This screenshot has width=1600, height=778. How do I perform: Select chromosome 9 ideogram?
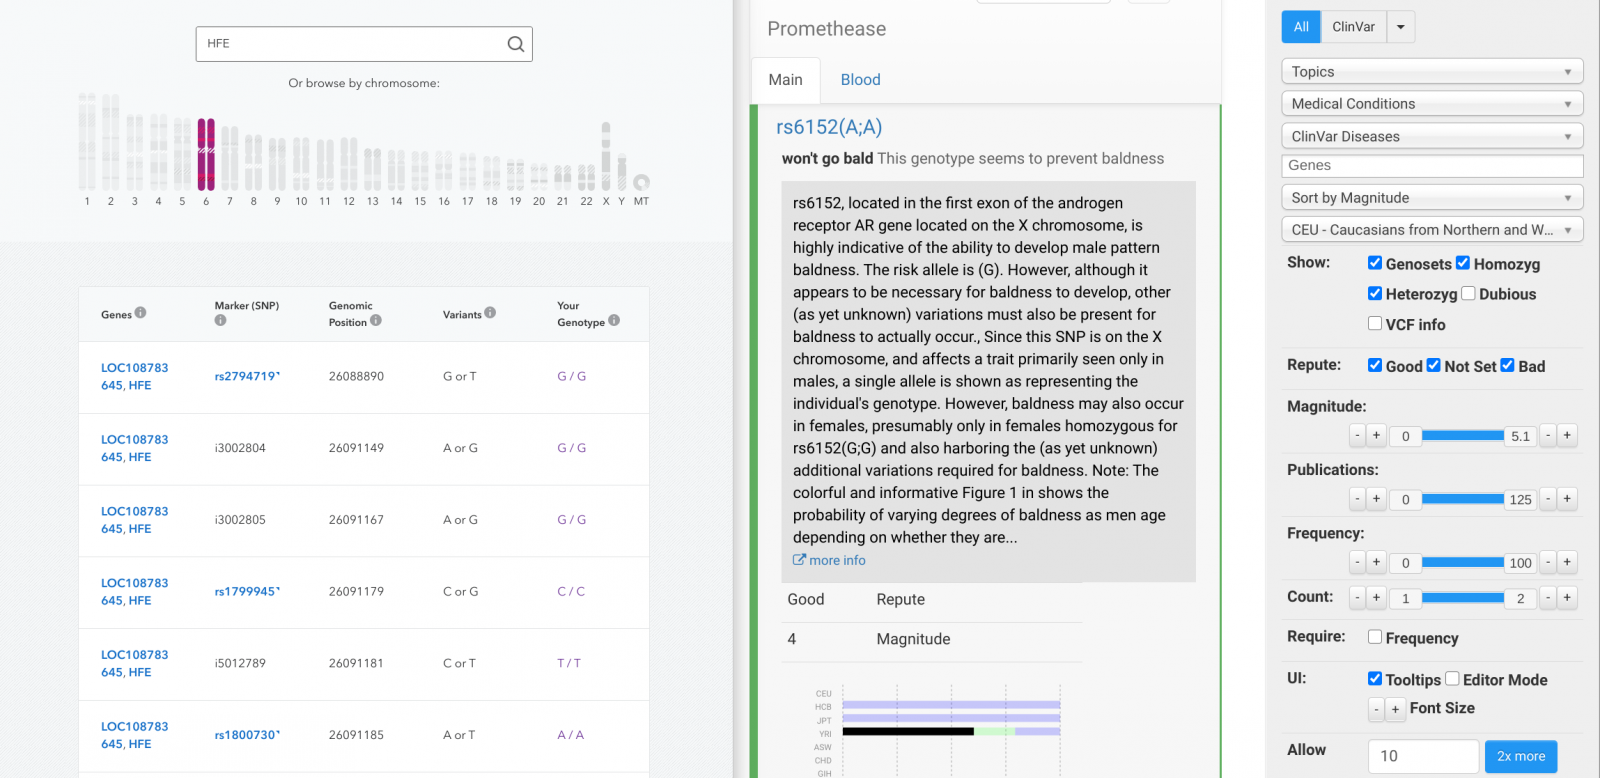coord(277,164)
